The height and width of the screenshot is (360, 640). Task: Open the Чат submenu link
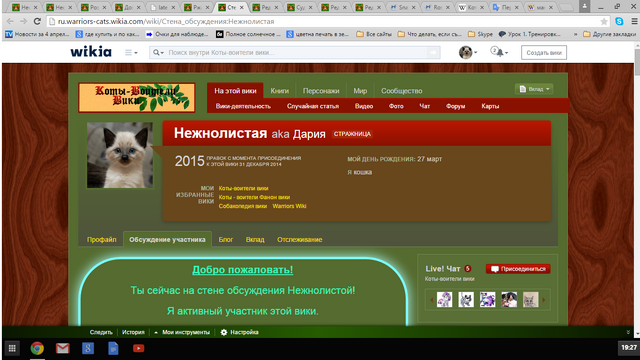[x=424, y=106]
